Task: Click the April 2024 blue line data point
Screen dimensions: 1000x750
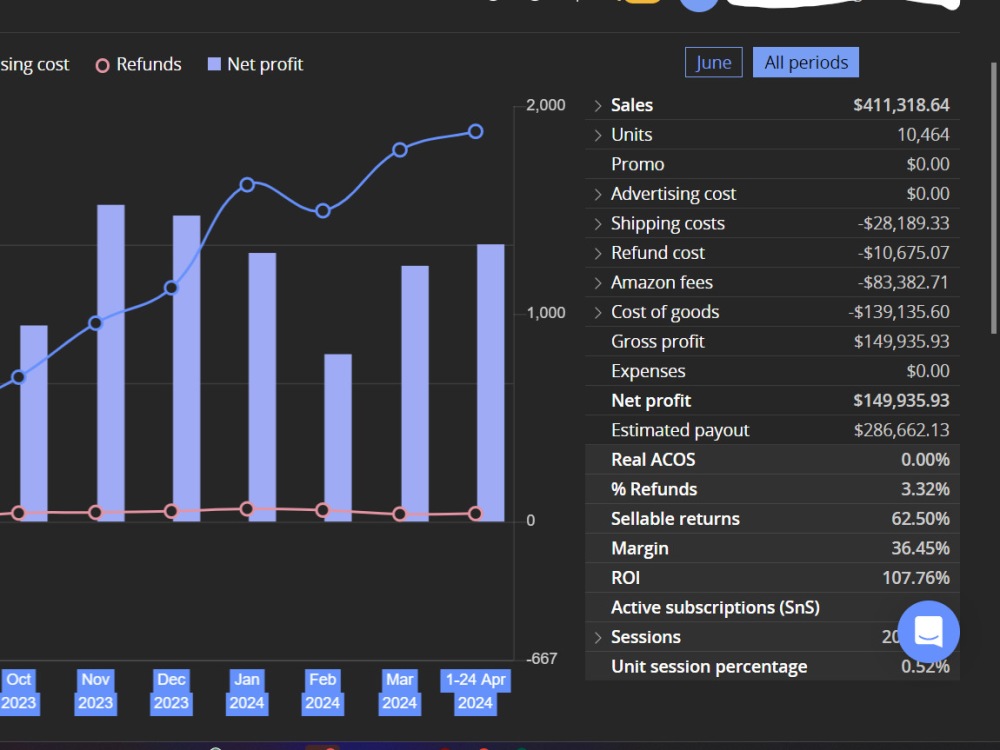Action: pyautogui.click(x=475, y=131)
